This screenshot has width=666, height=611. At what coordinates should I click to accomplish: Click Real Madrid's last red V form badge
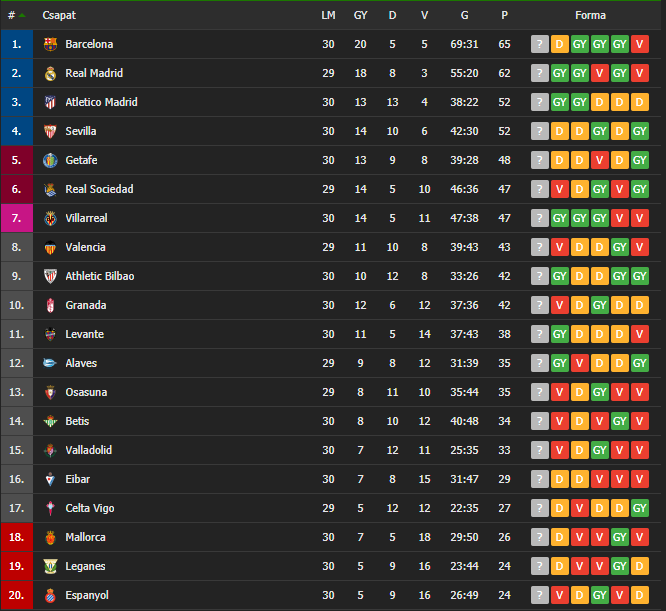click(640, 73)
